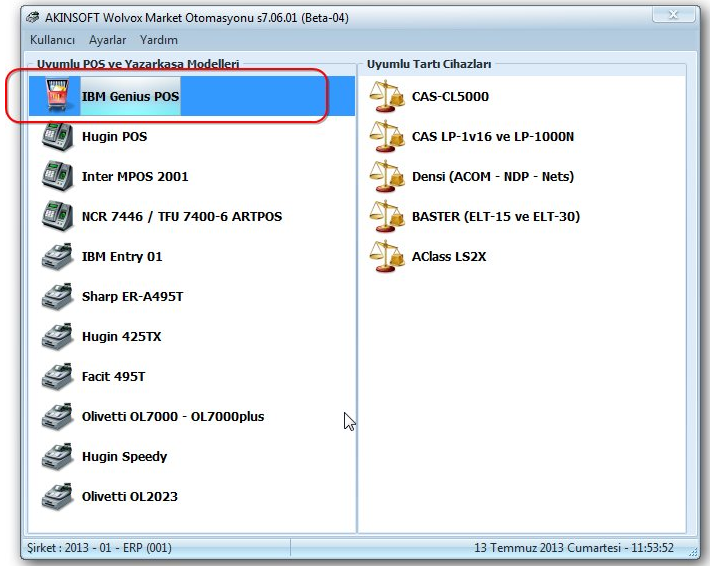Select Olivetti OL7000 - OL7000plus label
710x566 pixels.
(x=173, y=416)
